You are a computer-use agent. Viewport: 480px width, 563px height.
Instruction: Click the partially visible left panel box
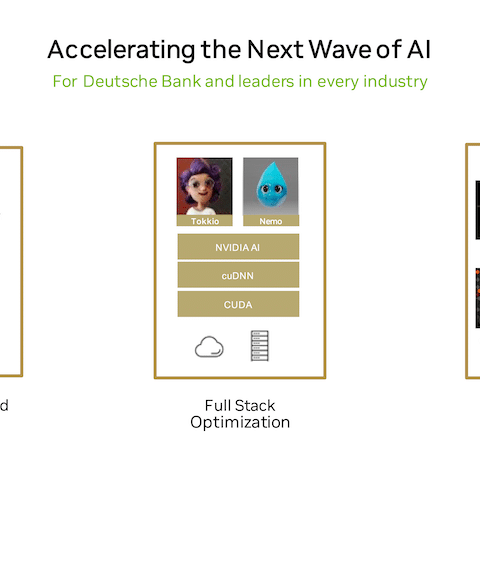tap(11, 261)
